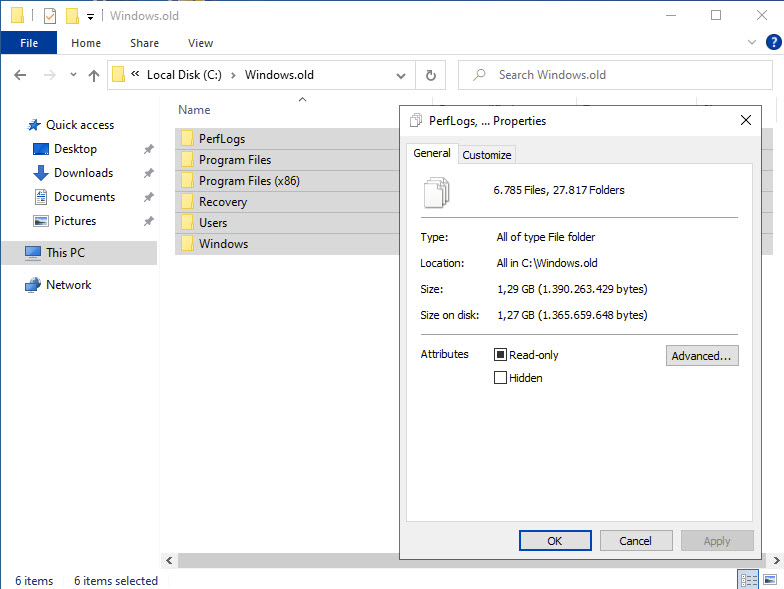The height and width of the screenshot is (589, 784).
Task: Expand the address bar history dropdown
Action: tap(401, 76)
